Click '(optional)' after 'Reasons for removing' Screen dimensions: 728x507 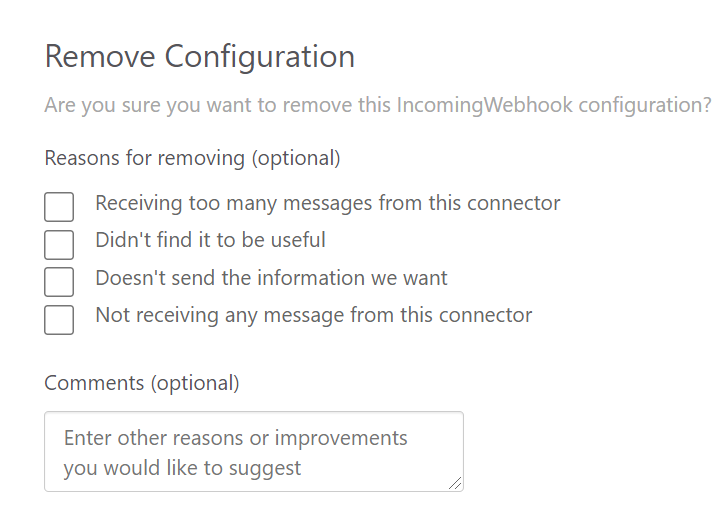(296, 158)
